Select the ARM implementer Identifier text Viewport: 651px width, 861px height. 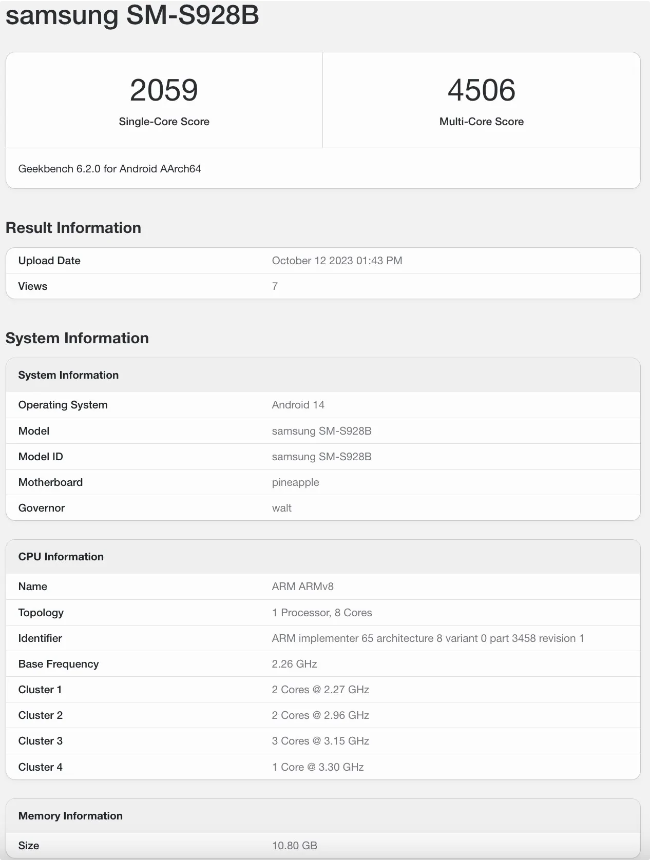(x=428, y=638)
